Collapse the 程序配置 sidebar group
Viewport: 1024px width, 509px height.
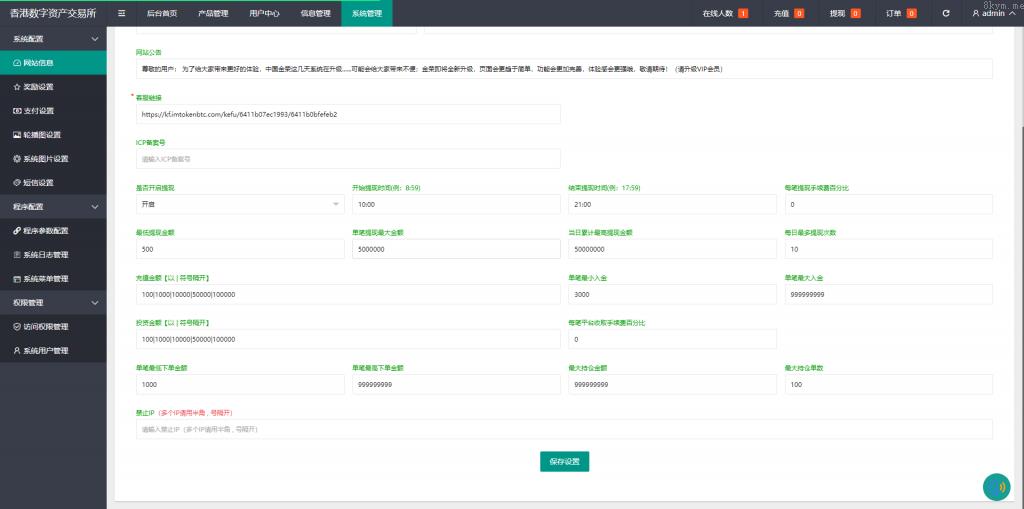pos(52,207)
